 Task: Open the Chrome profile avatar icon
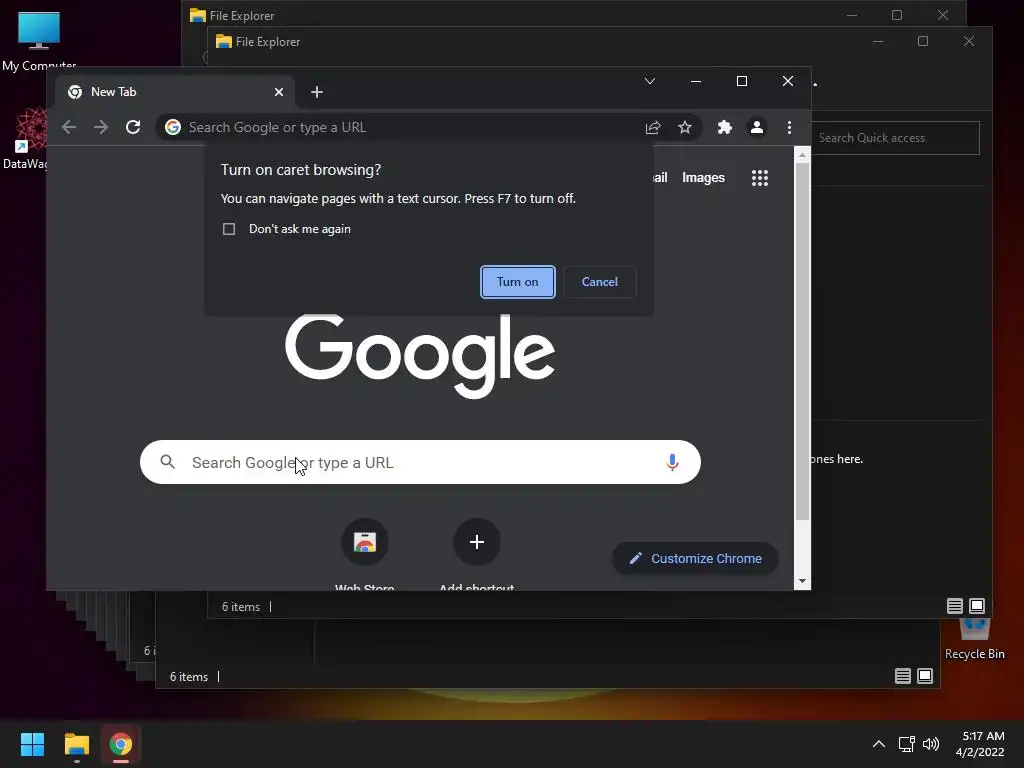(757, 127)
